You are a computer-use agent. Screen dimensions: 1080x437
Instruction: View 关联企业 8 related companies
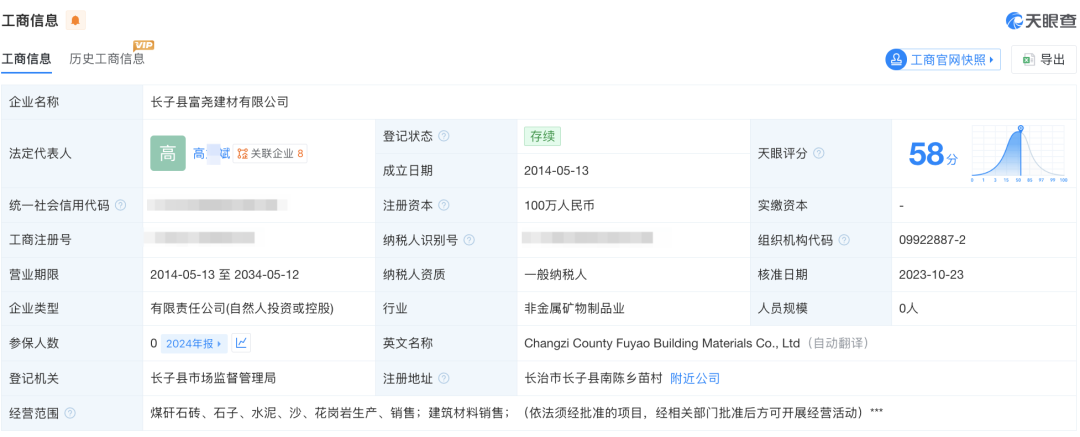[270, 153]
